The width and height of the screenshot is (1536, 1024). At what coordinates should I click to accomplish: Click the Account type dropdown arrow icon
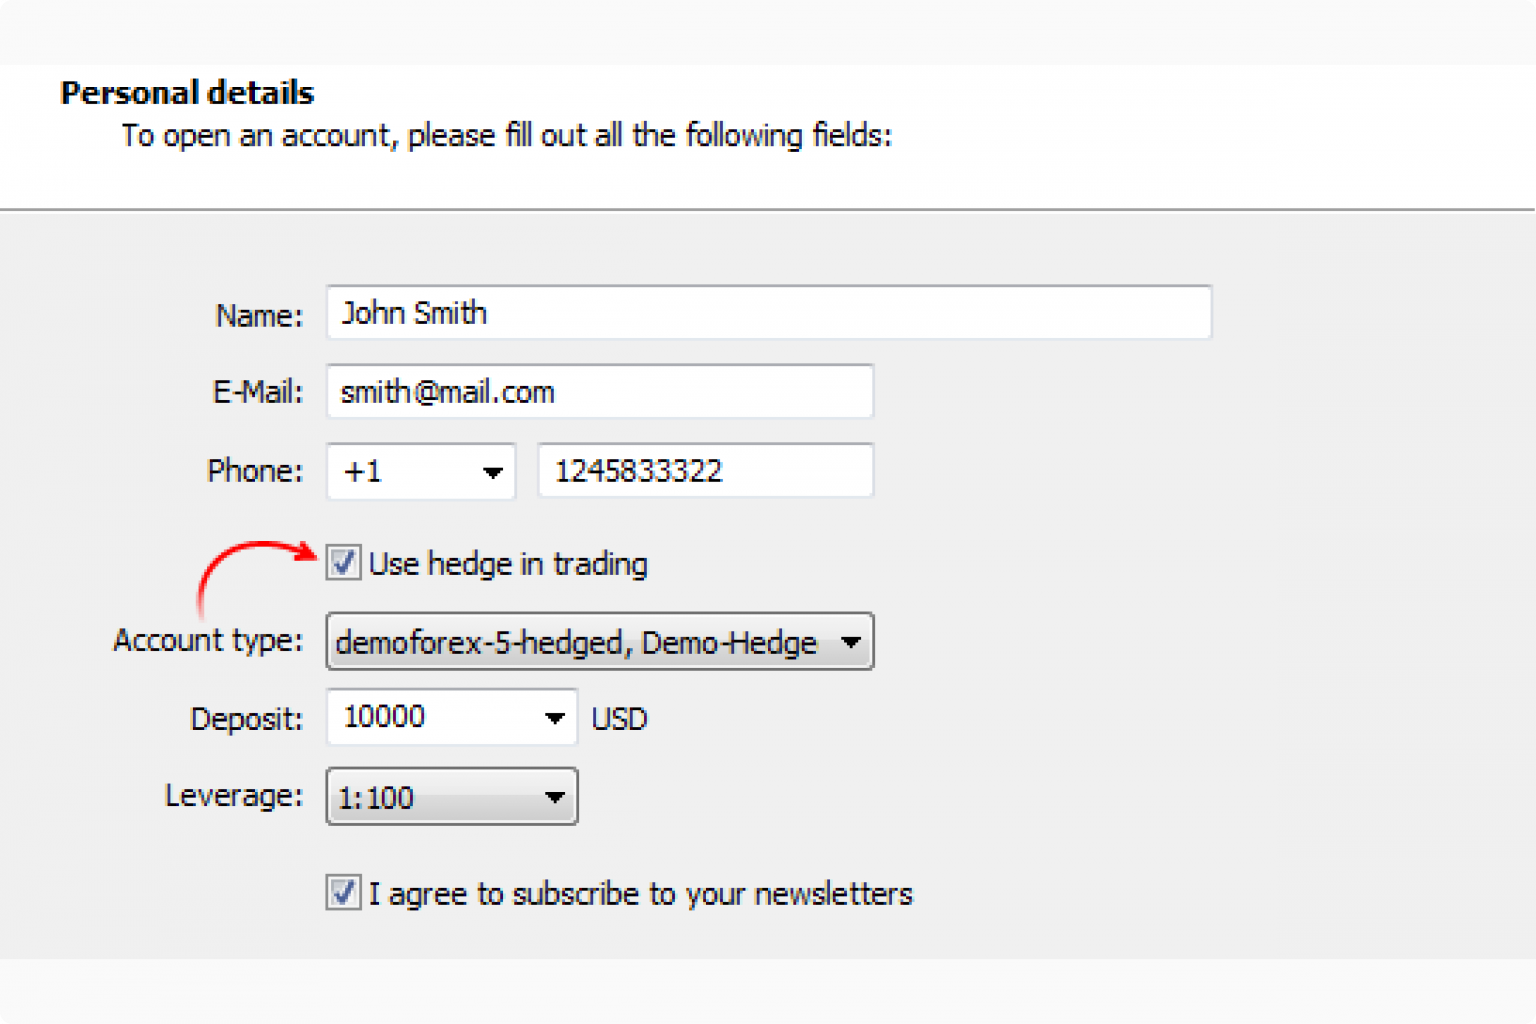[851, 642]
